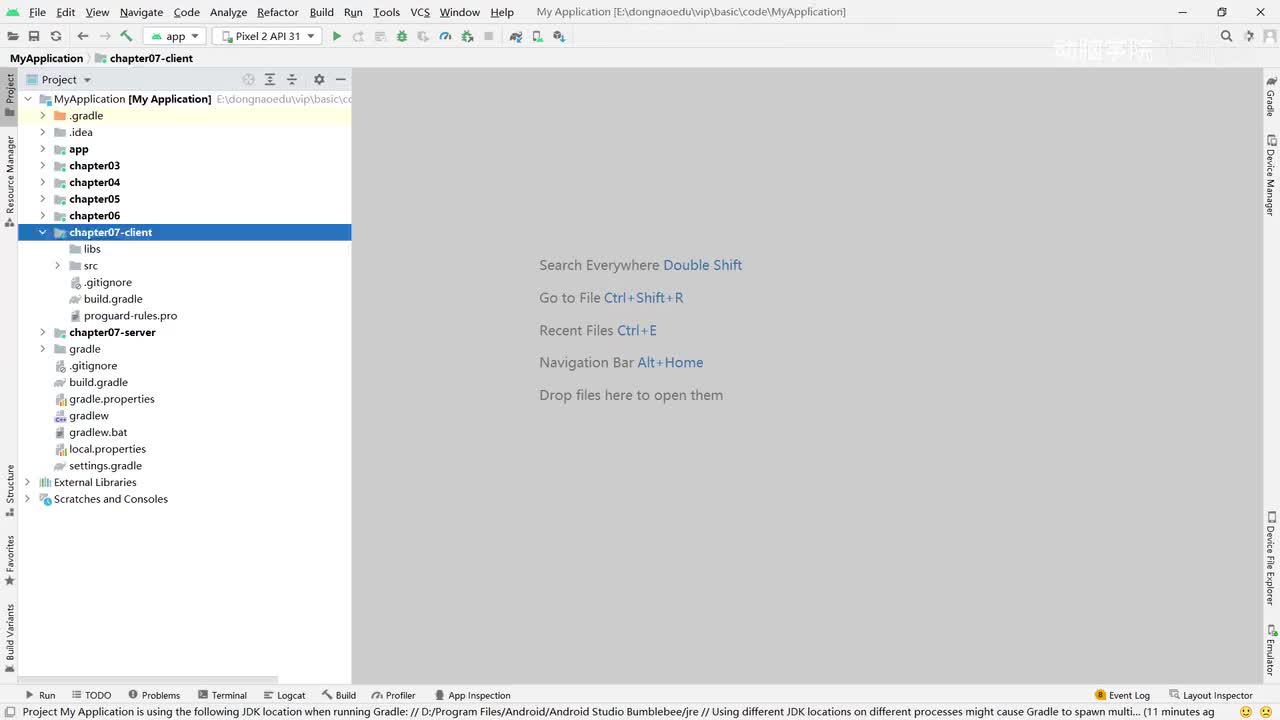Collapse the chapter07-client module
This screenshot has height=720, width=1280.
pyautogui.click(x=43, y=232)
